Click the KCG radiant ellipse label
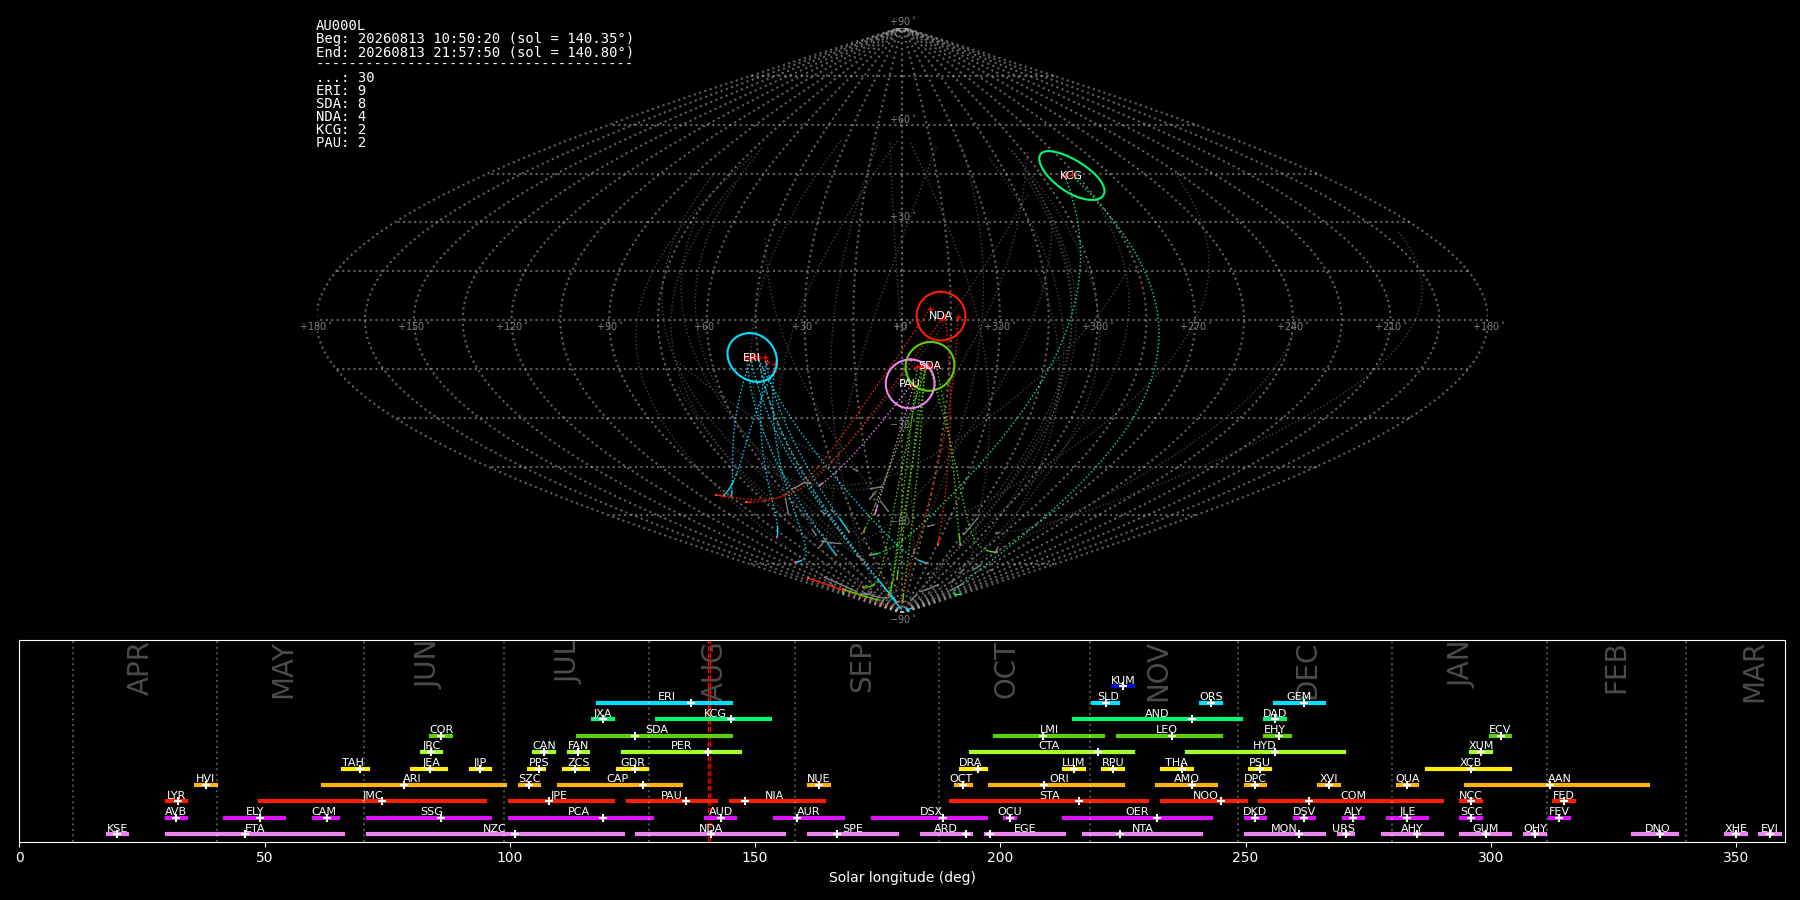The width and height of the screenshot is (1800, 900). 1071,176
